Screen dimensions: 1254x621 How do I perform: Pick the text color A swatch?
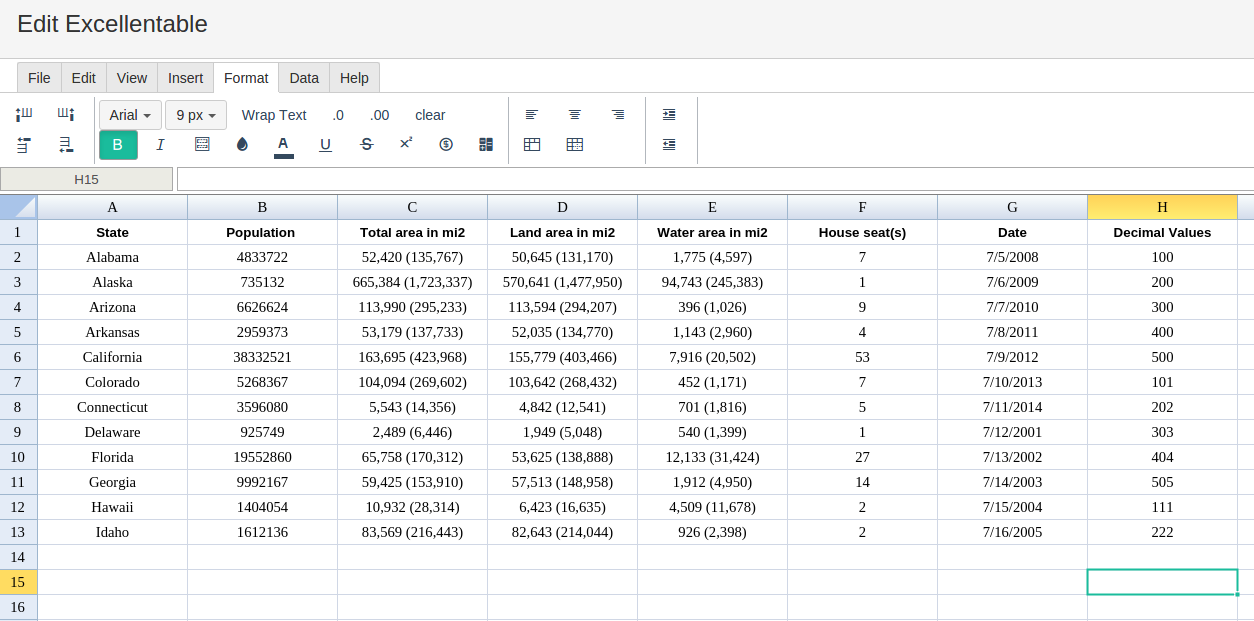point(284,145)
